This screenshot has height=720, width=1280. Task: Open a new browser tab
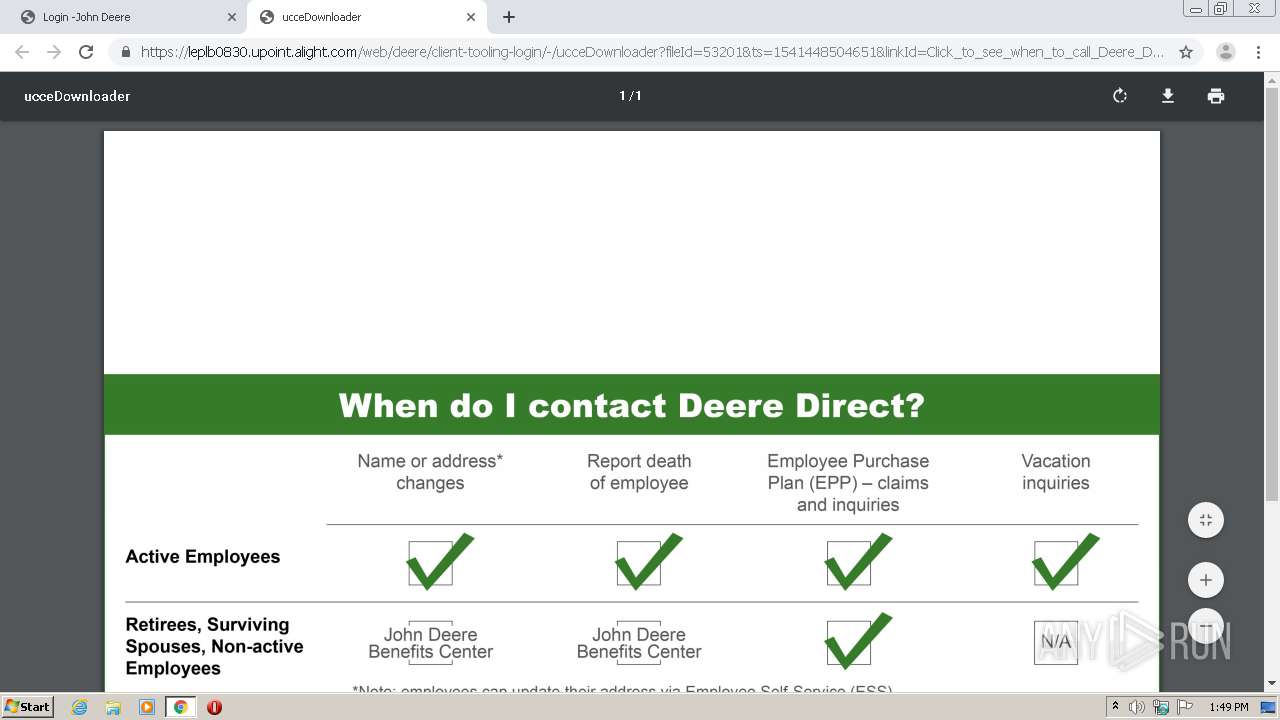tap(509, 17)
